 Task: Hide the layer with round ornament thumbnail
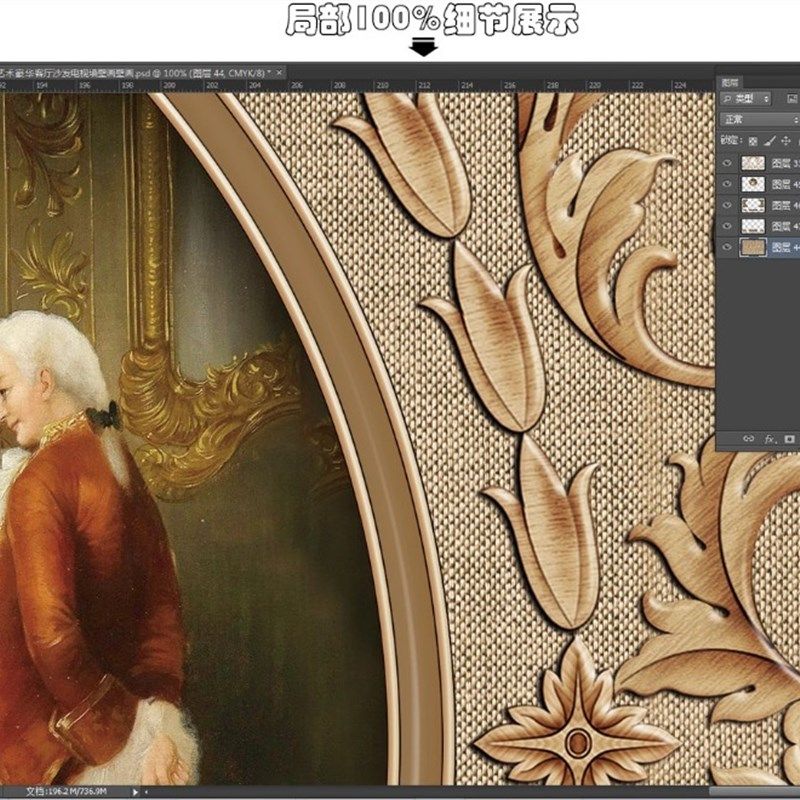tap(727, 184)
